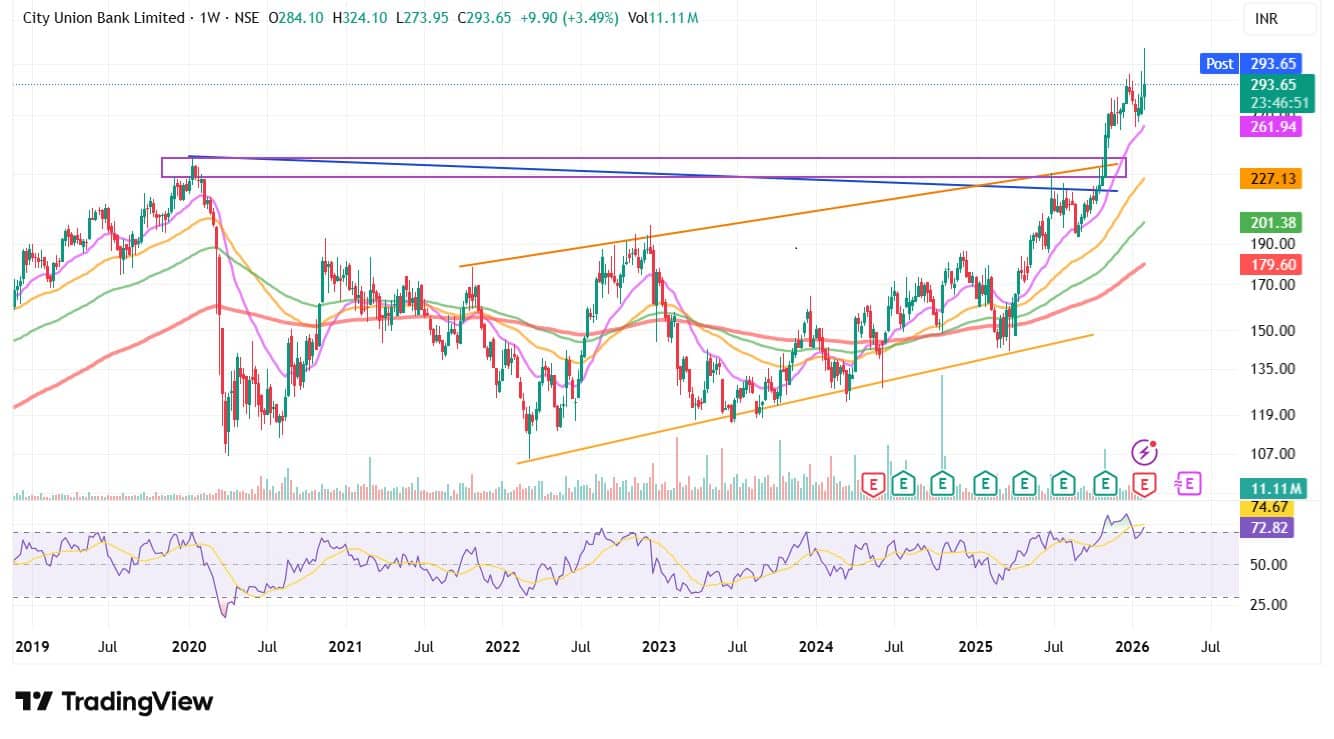Viewport: 1334px width, 739px height.
Task: Select the 1W interval label in the header
Action: coord(209,18)
